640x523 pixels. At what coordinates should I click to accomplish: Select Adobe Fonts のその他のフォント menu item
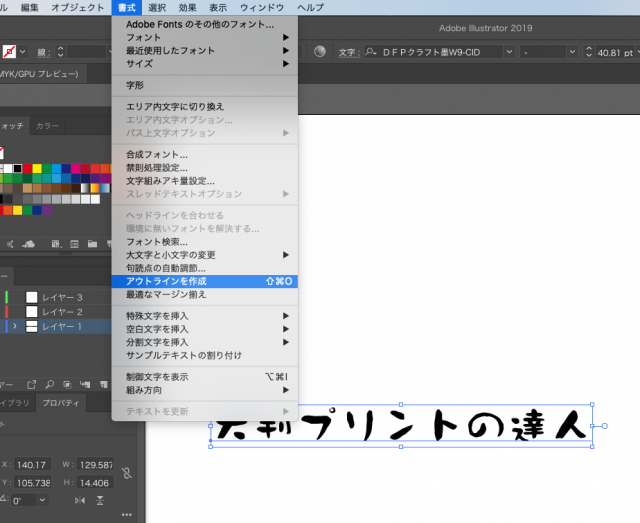[204, 24]
